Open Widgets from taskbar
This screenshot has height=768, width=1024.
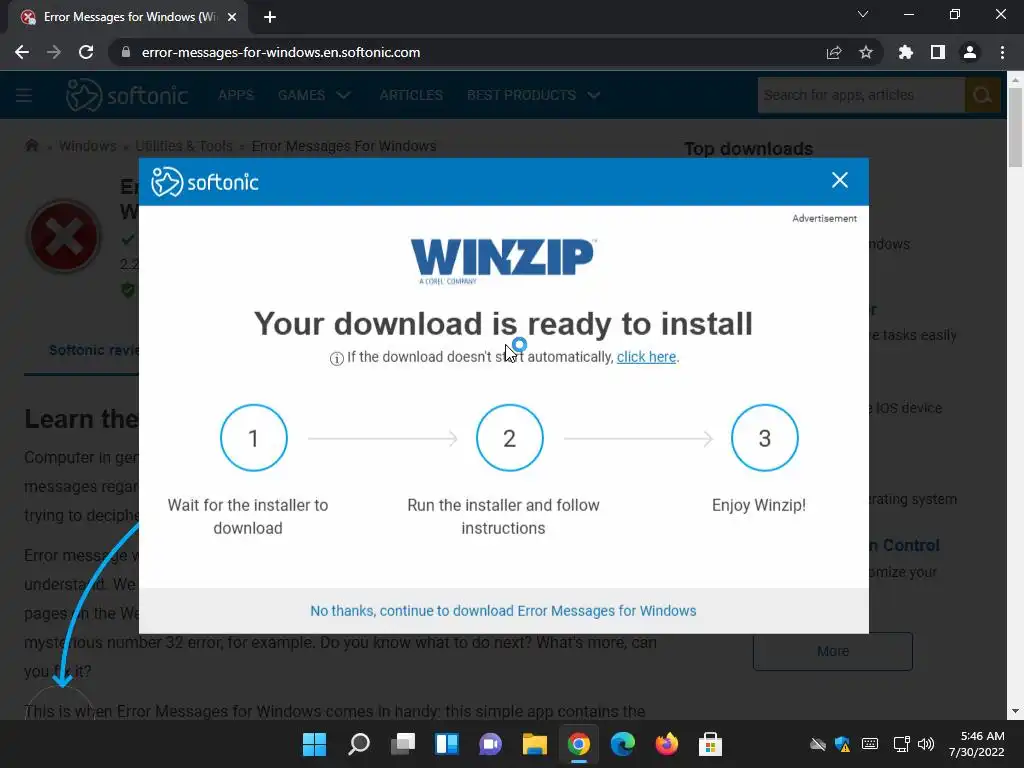(447, 744)
